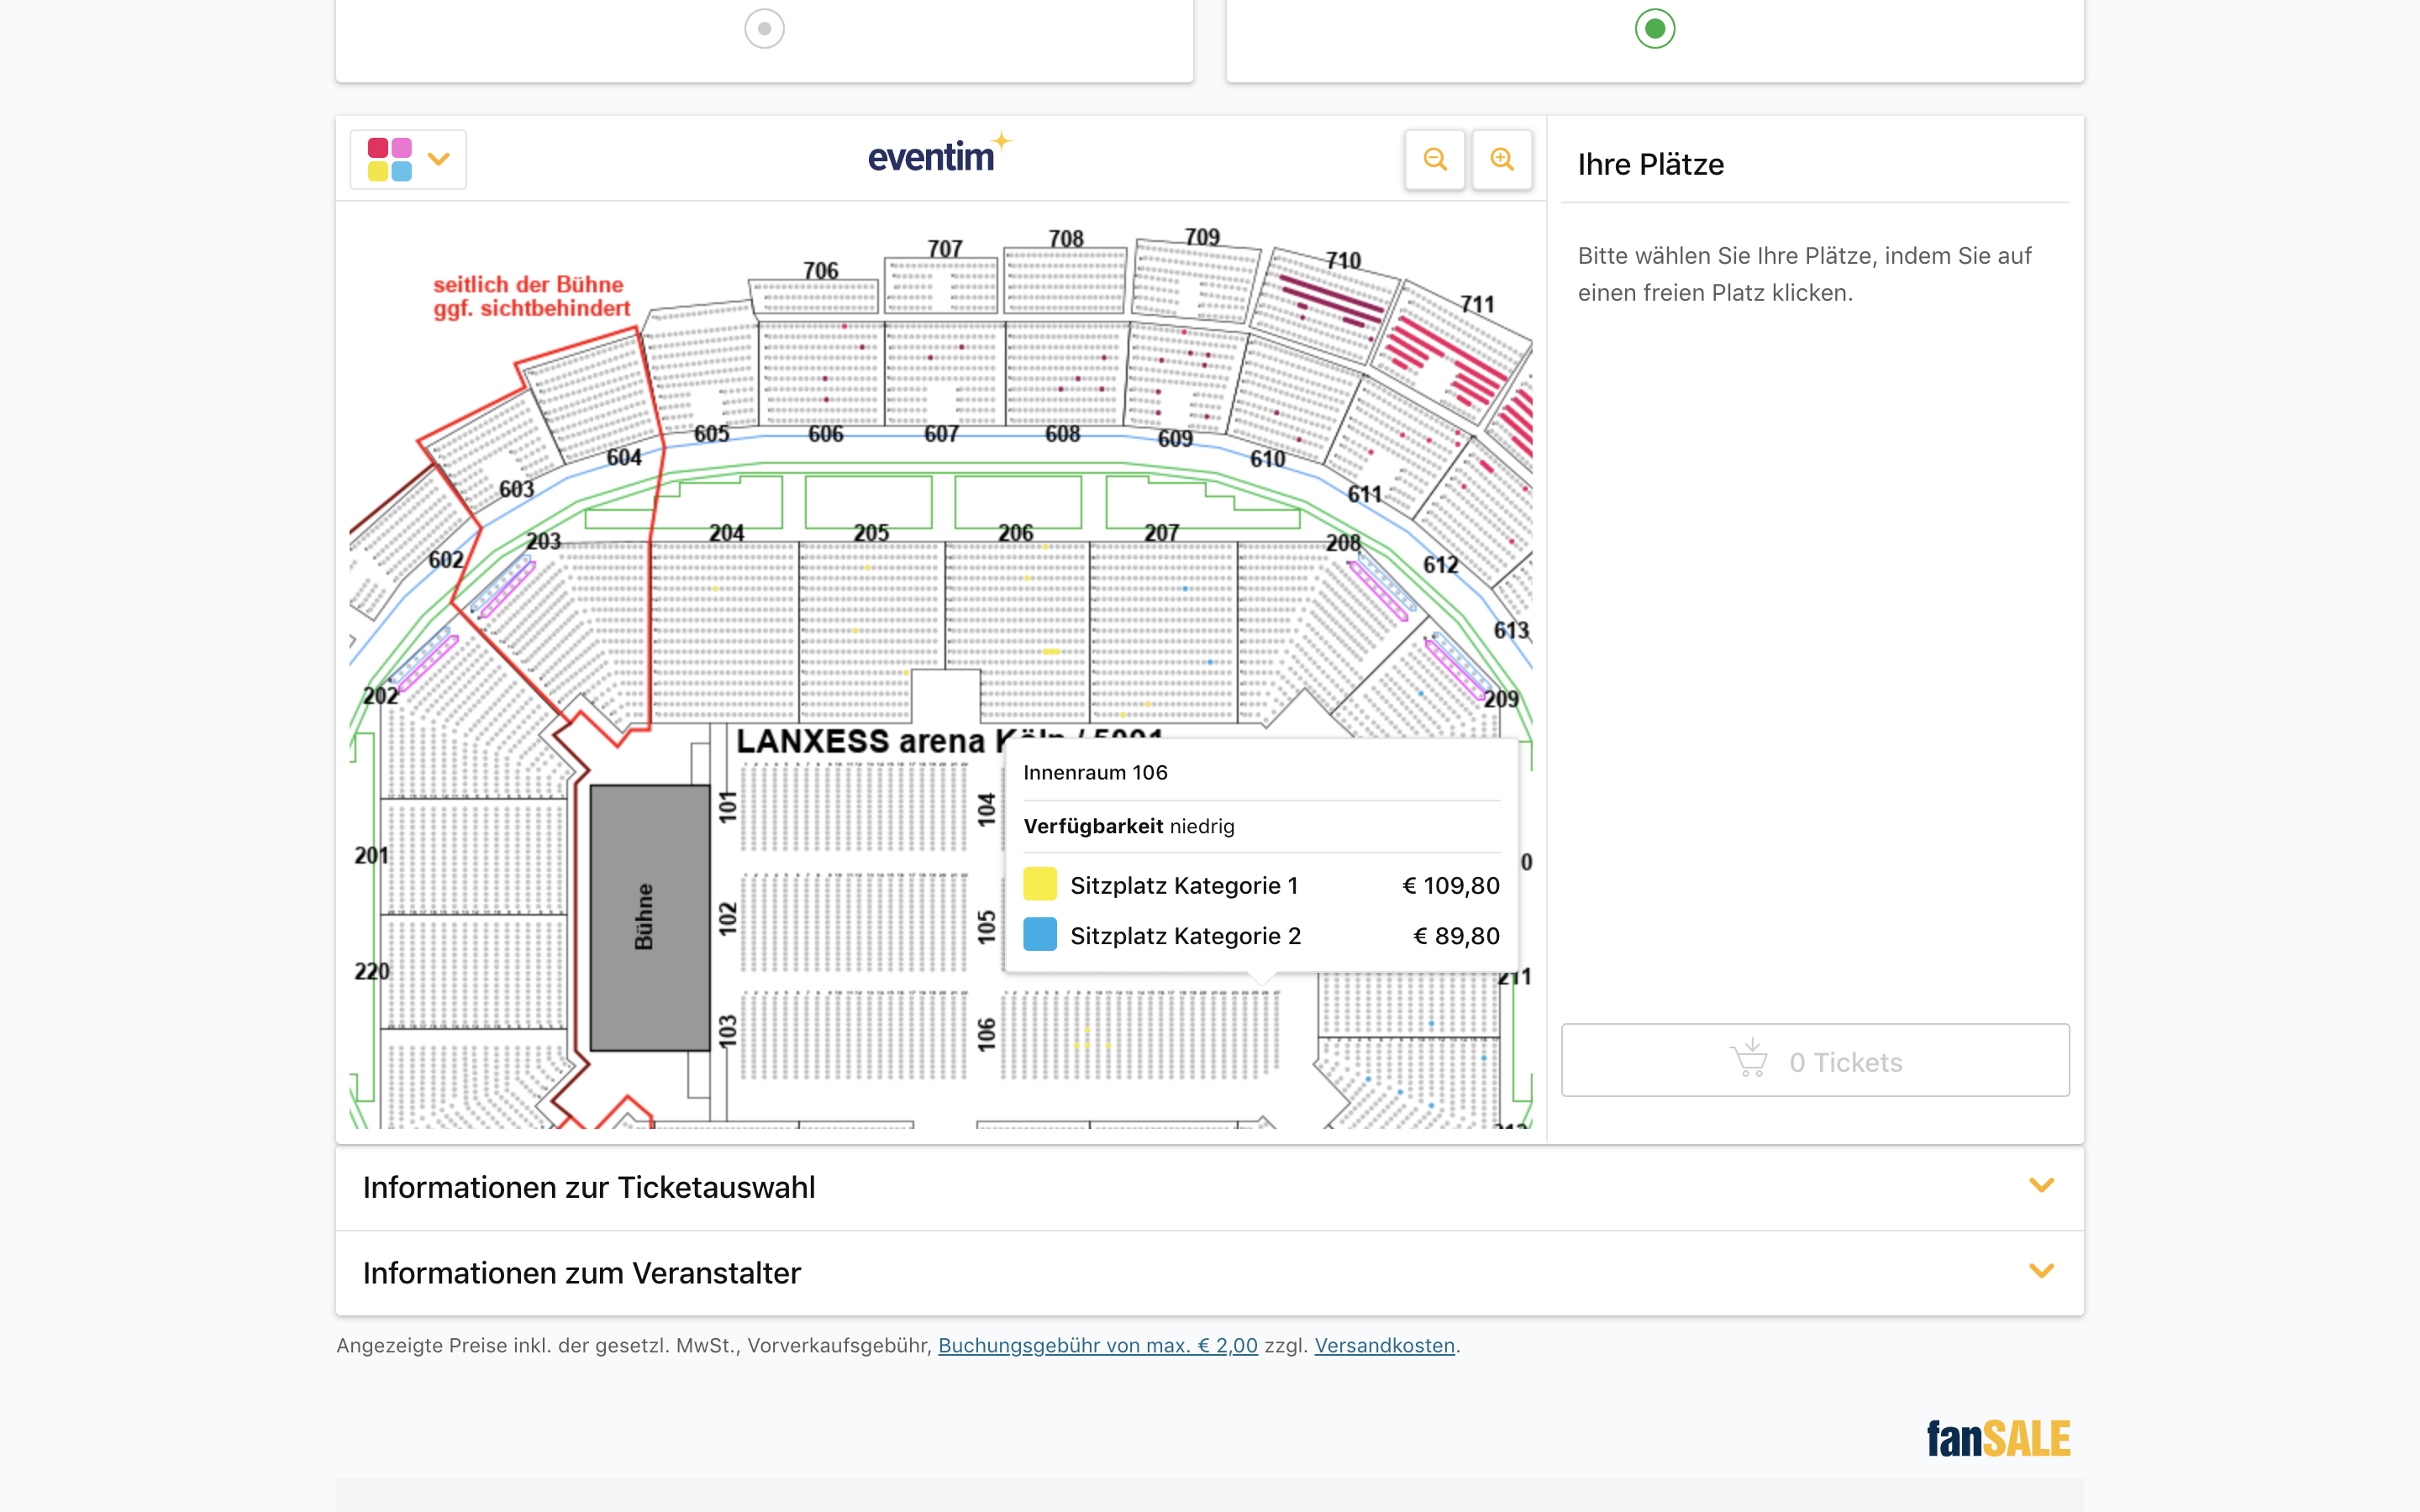
Task: Expand Informationen zur Ticketauswahl section
Action: pos(1209,1187)
